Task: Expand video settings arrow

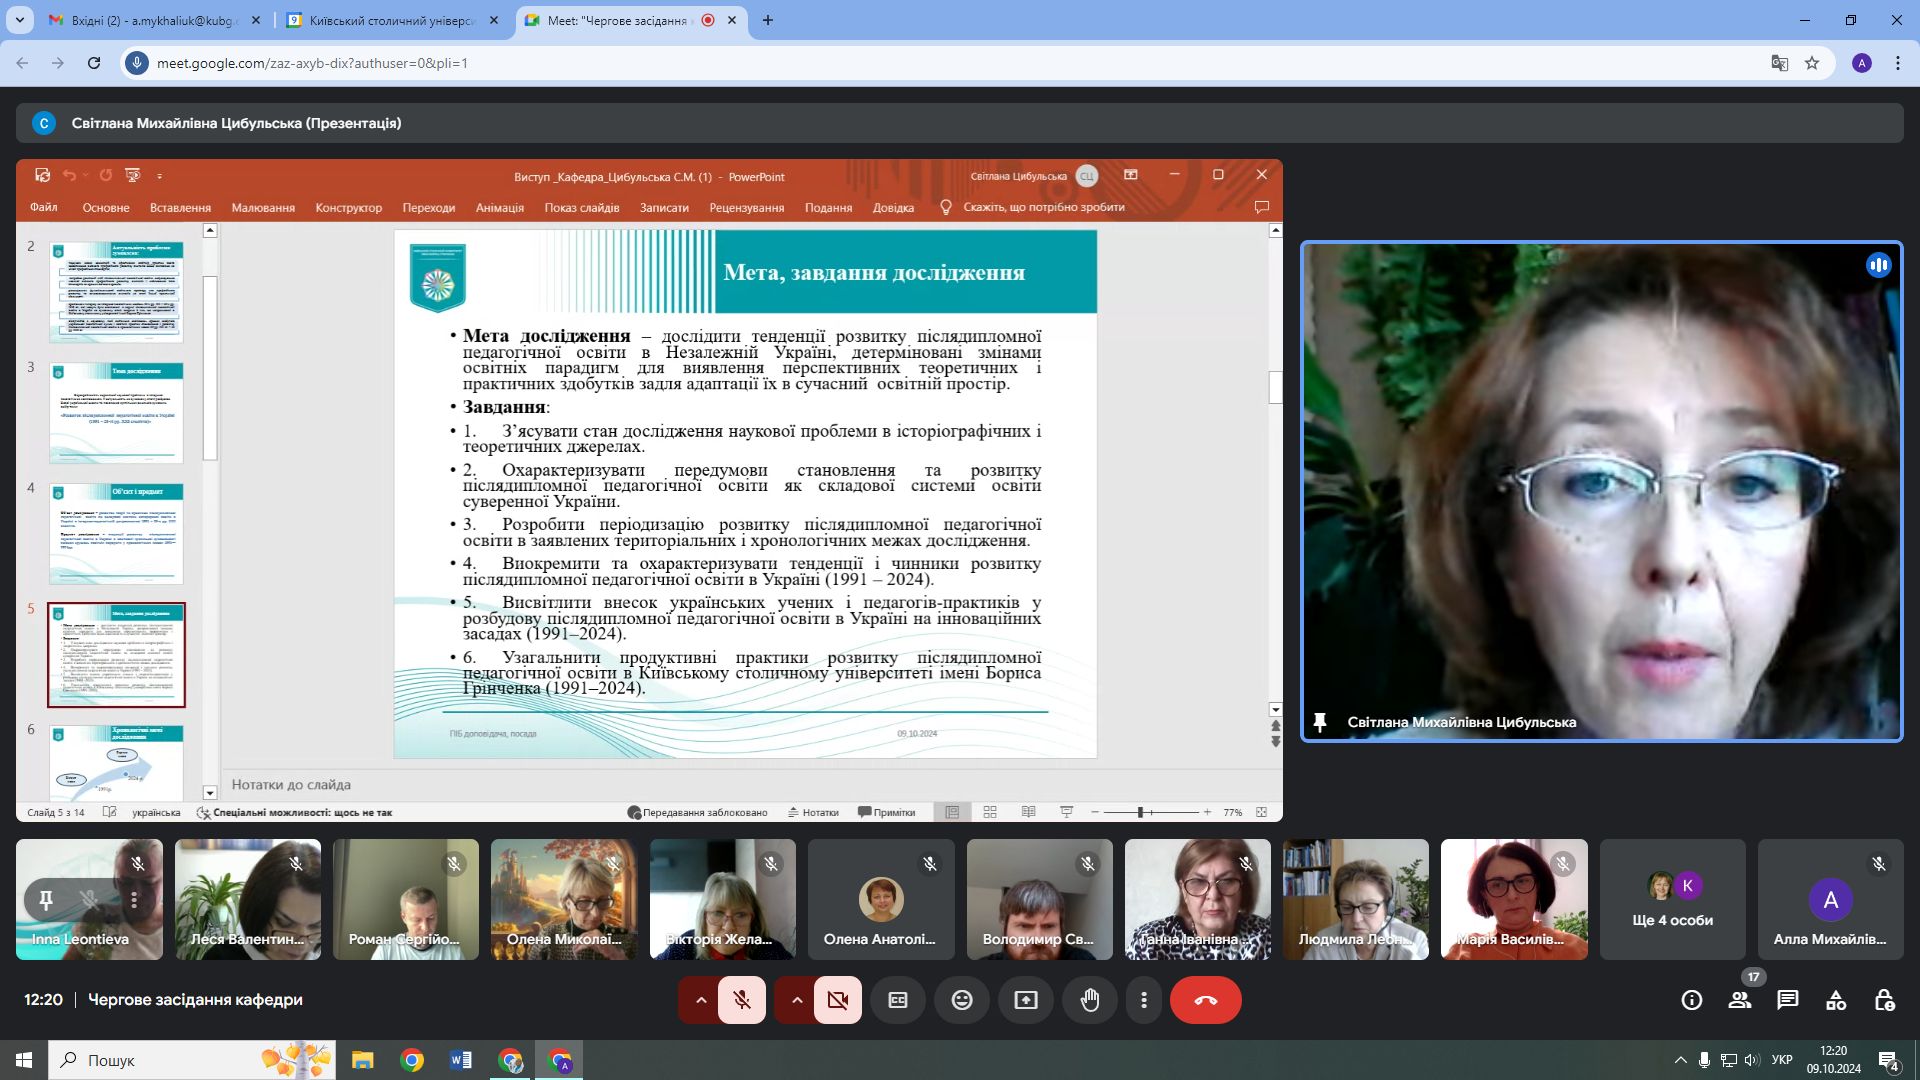Action: [x=797, y=1000]
